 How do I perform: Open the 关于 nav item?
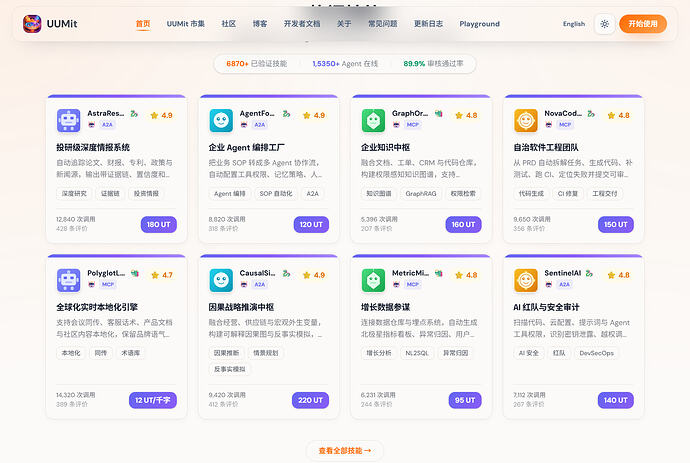tap(344, 24)
